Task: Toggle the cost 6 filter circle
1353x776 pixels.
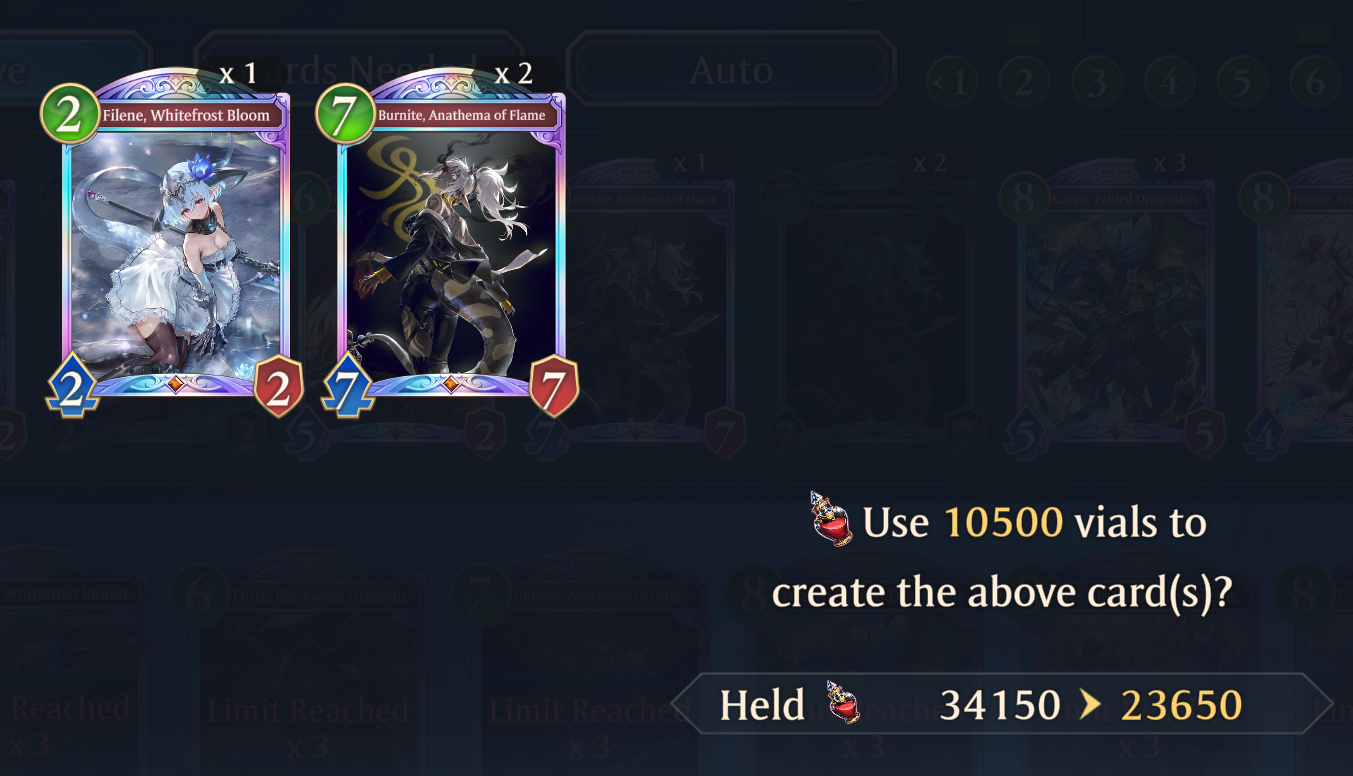Action: 1313,82
